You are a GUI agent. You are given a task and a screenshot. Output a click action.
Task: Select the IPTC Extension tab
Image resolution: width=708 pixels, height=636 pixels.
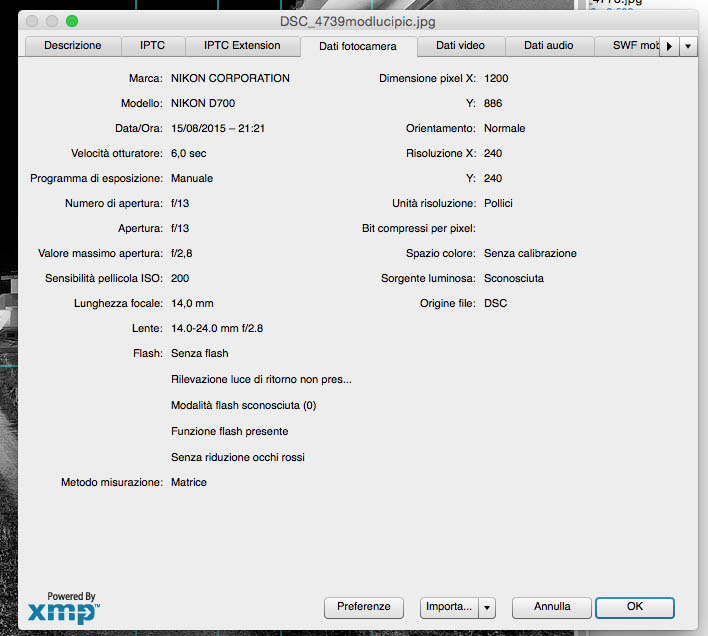click(x=242, y=46)
